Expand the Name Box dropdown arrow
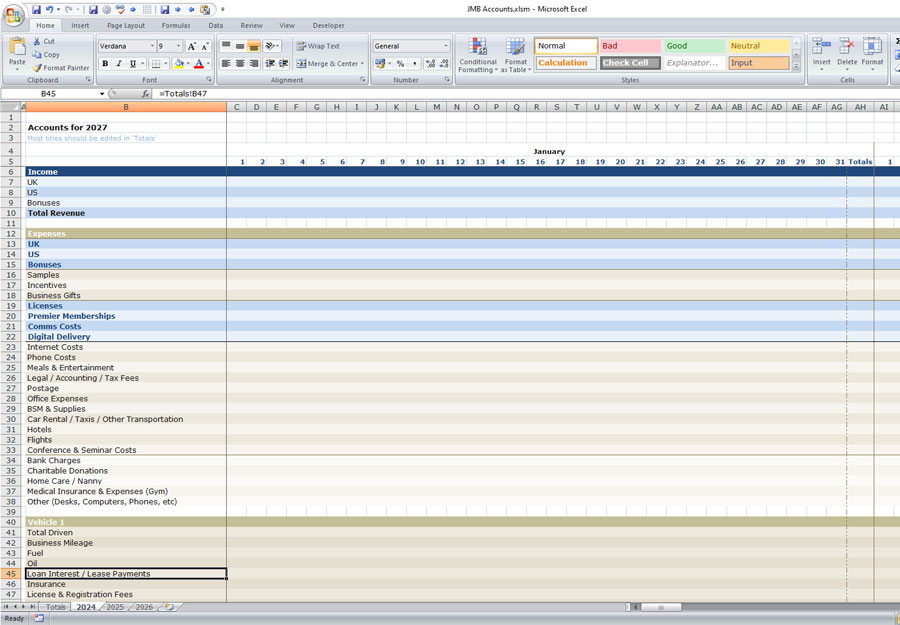 [x=102, y=94]
